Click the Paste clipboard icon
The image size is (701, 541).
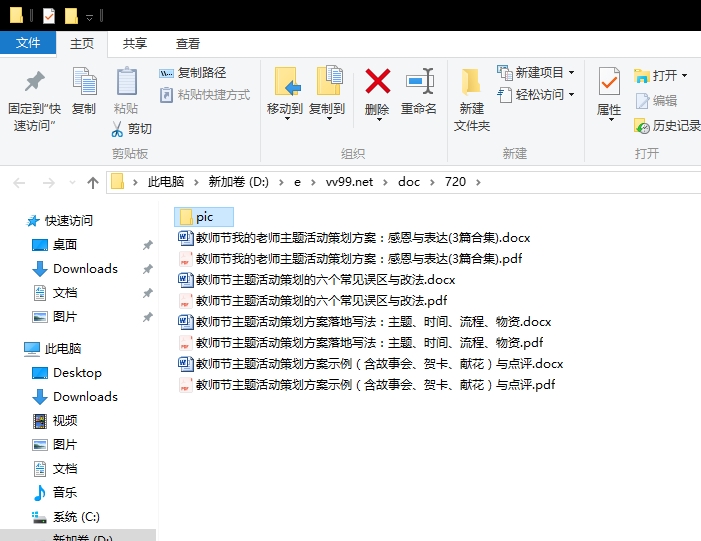(x=127, y=81)
